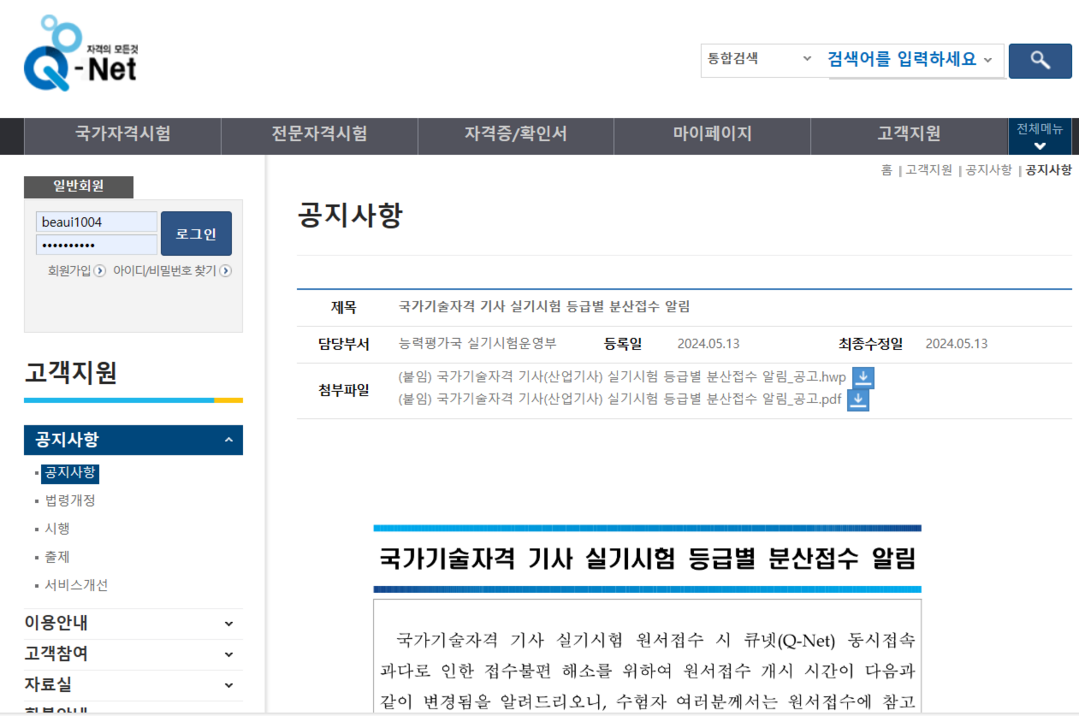
Task: Click the arrow icon beside 회원가입
Action: click(x=100, y=271)
